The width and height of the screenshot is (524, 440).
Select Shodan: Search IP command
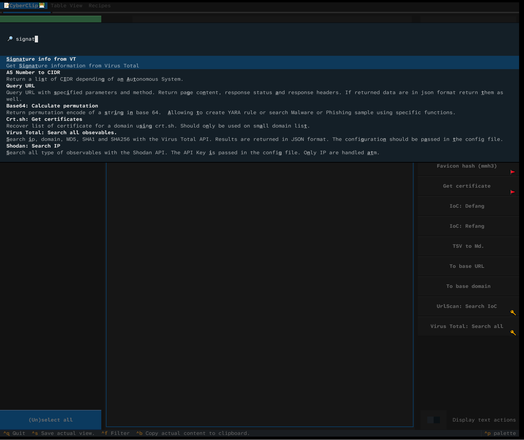point(259,149)
